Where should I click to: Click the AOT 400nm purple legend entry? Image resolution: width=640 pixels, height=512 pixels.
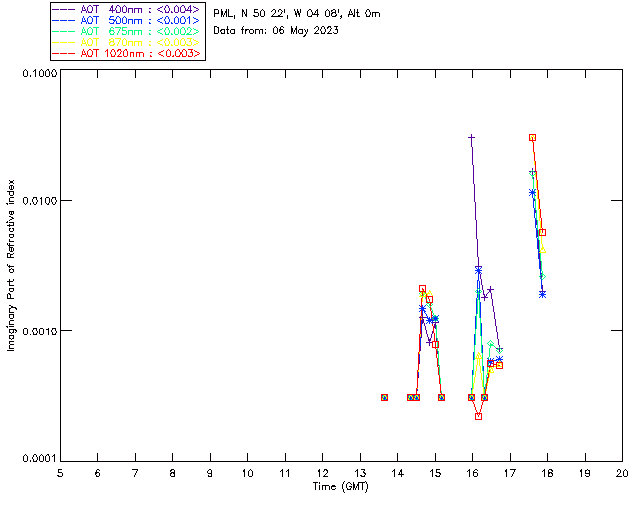tap(126, 9)
